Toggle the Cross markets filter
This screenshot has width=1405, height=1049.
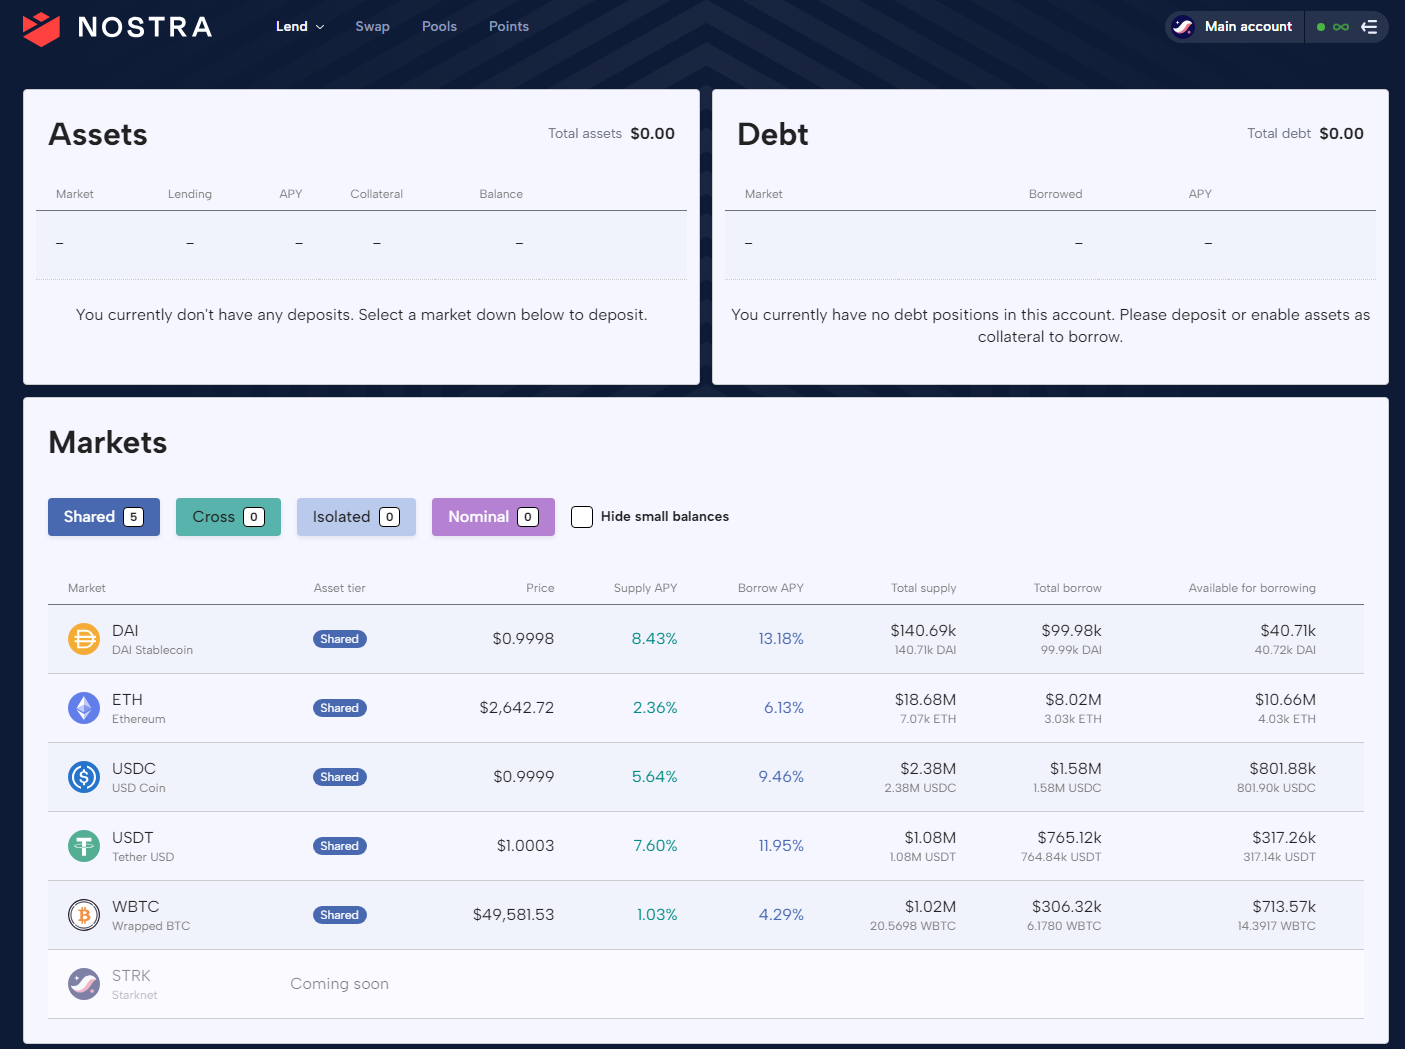click(228, 517)
